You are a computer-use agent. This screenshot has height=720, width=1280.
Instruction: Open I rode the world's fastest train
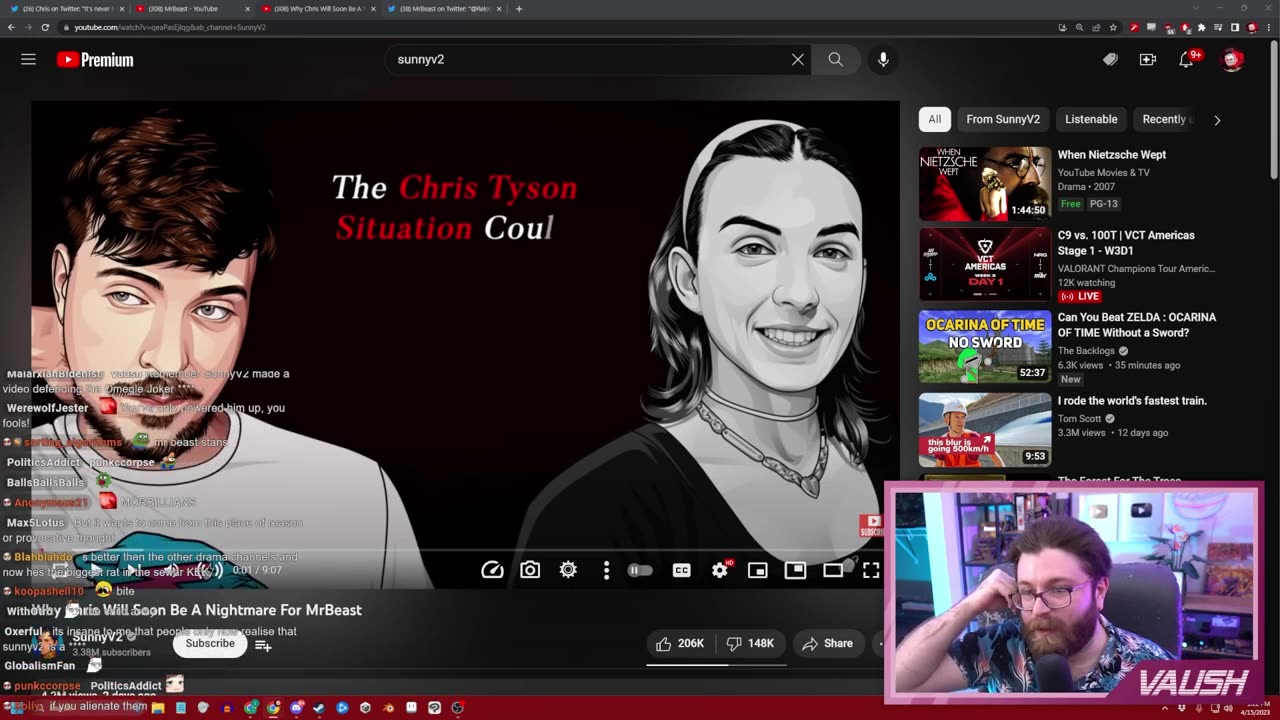(1132, 400)
